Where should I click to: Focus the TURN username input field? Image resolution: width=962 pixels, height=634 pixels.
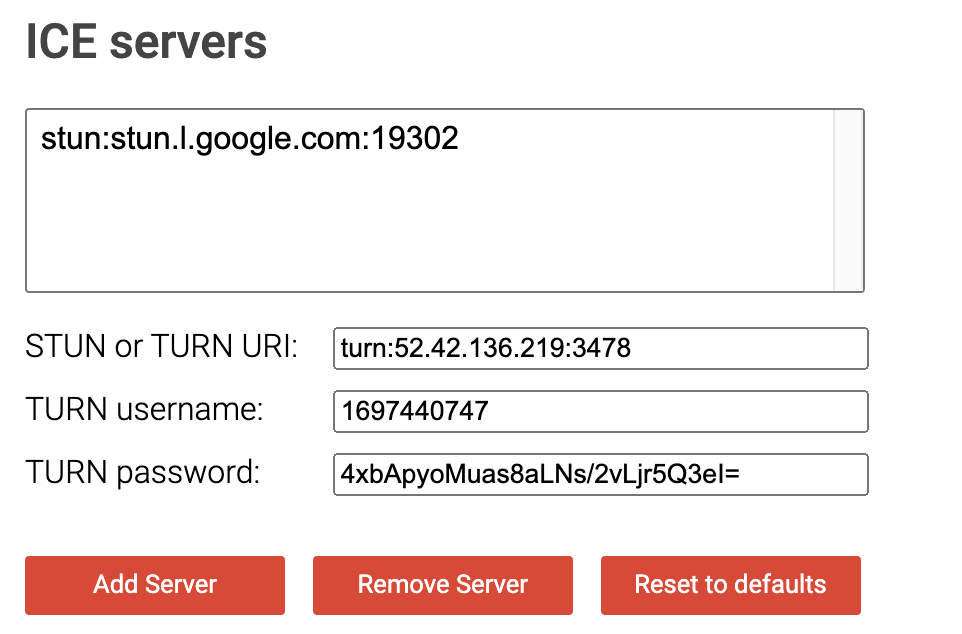[x=600, y=411]
